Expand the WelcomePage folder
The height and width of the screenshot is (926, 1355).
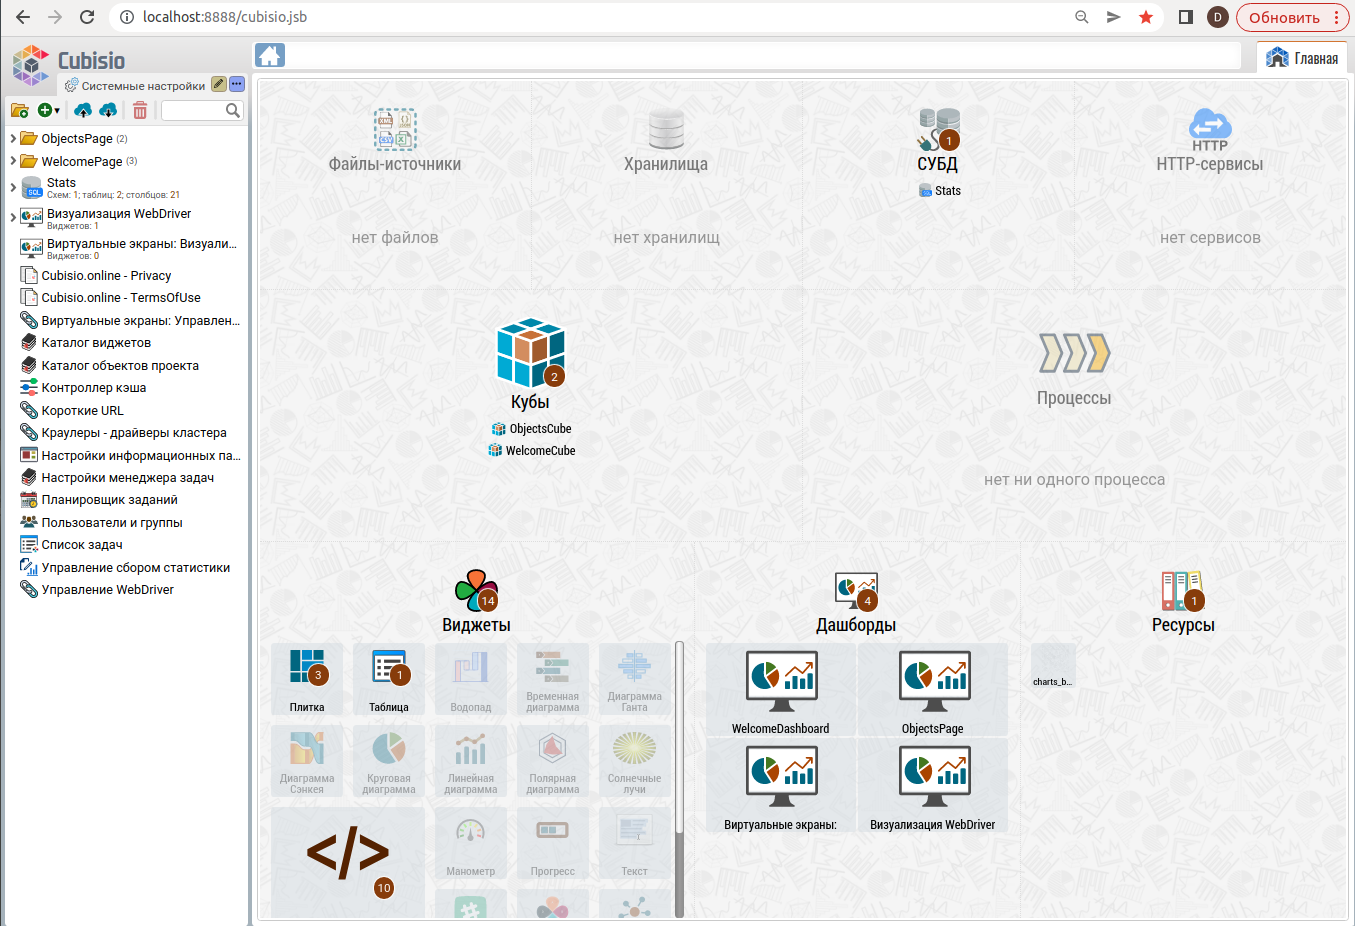tap(13, 161)
